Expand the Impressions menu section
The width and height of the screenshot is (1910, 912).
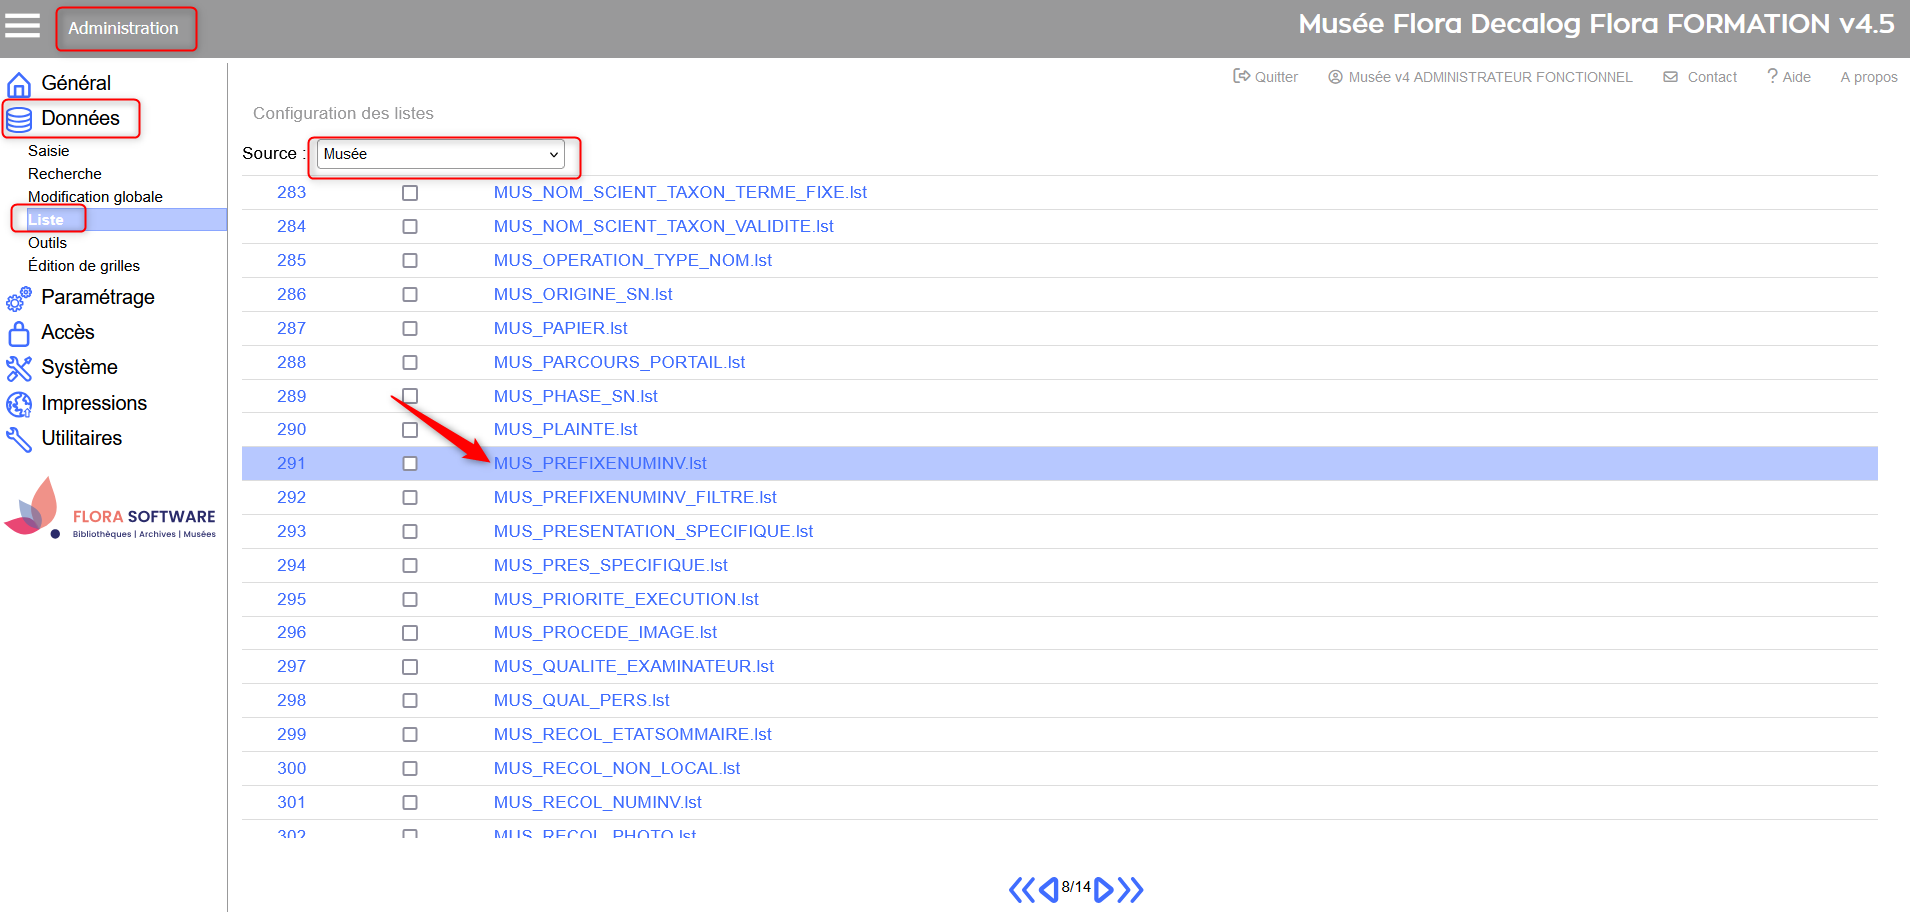[94, 403]
